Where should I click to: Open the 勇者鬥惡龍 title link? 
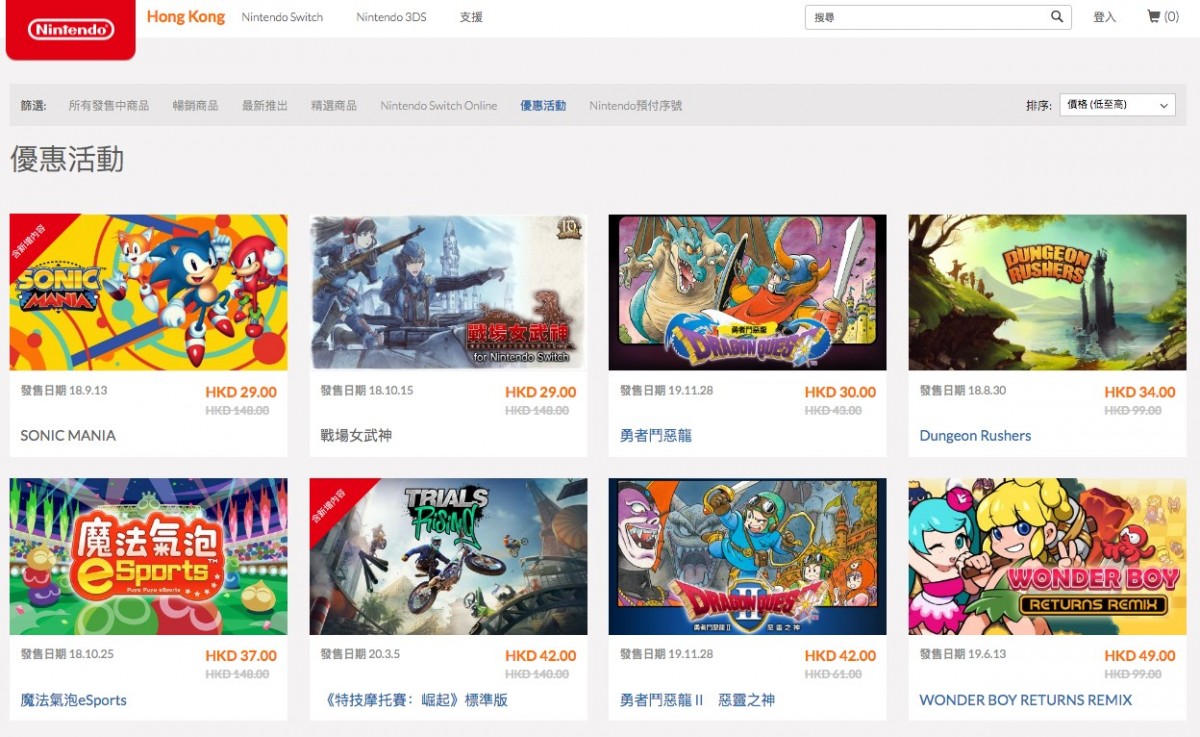pyautogui.click(x=655, y=436)
